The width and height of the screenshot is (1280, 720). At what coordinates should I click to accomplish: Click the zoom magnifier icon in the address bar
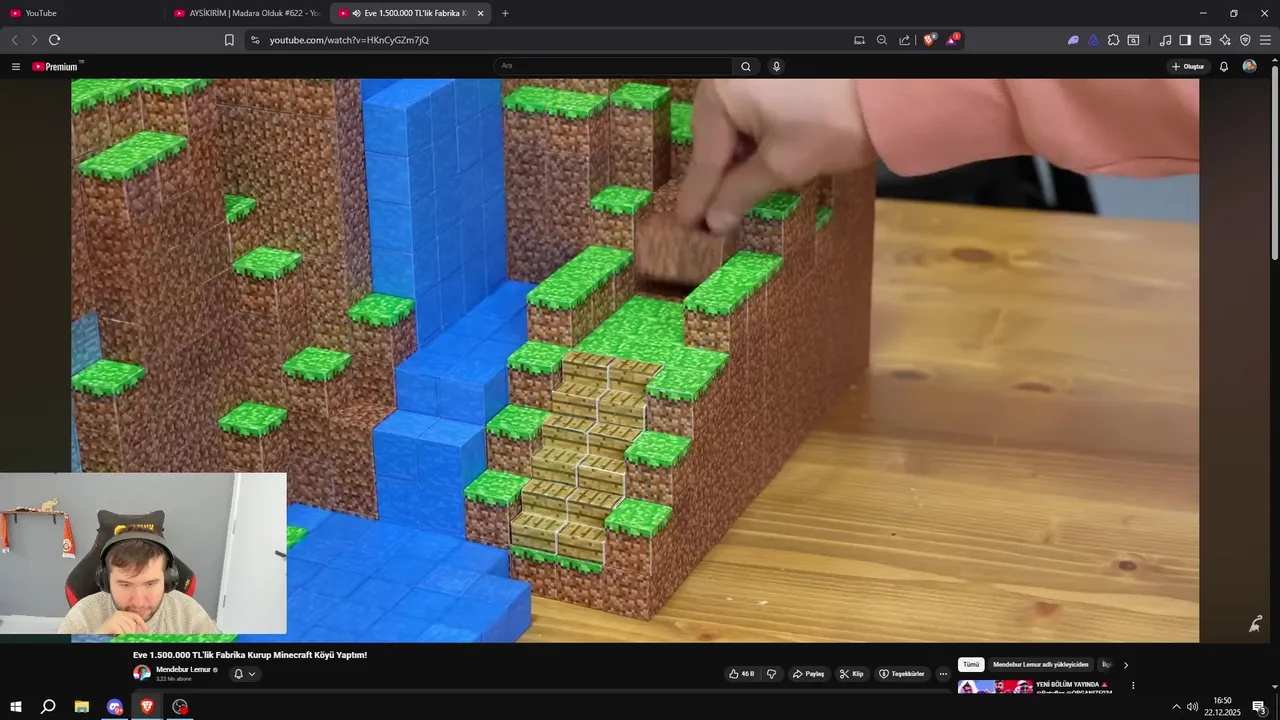coord(882,40)
